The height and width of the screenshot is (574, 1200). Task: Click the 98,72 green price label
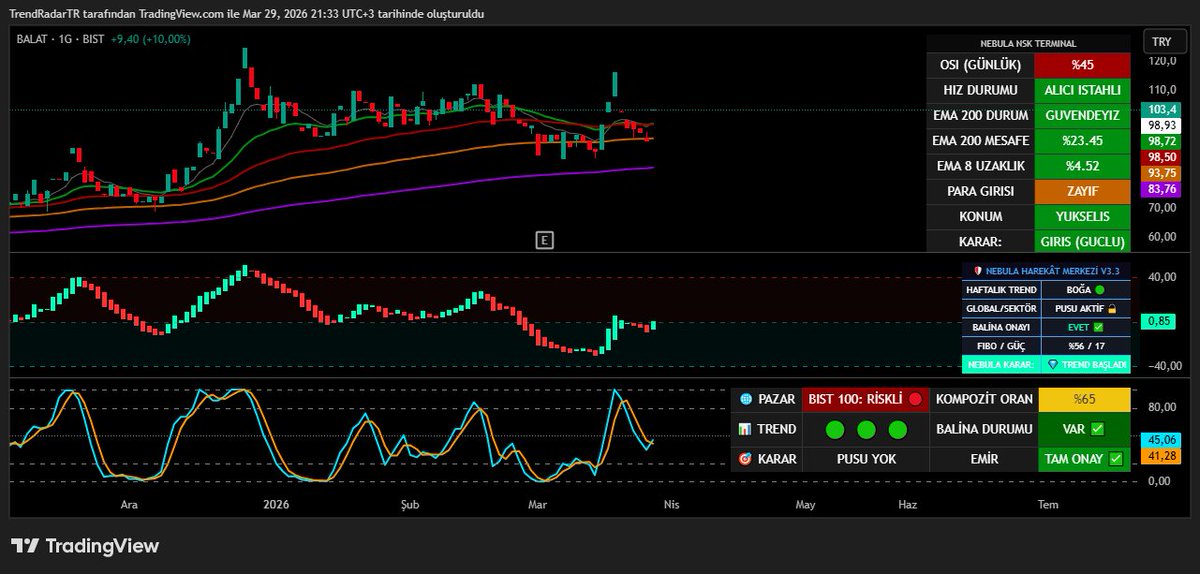point(1162,142)
